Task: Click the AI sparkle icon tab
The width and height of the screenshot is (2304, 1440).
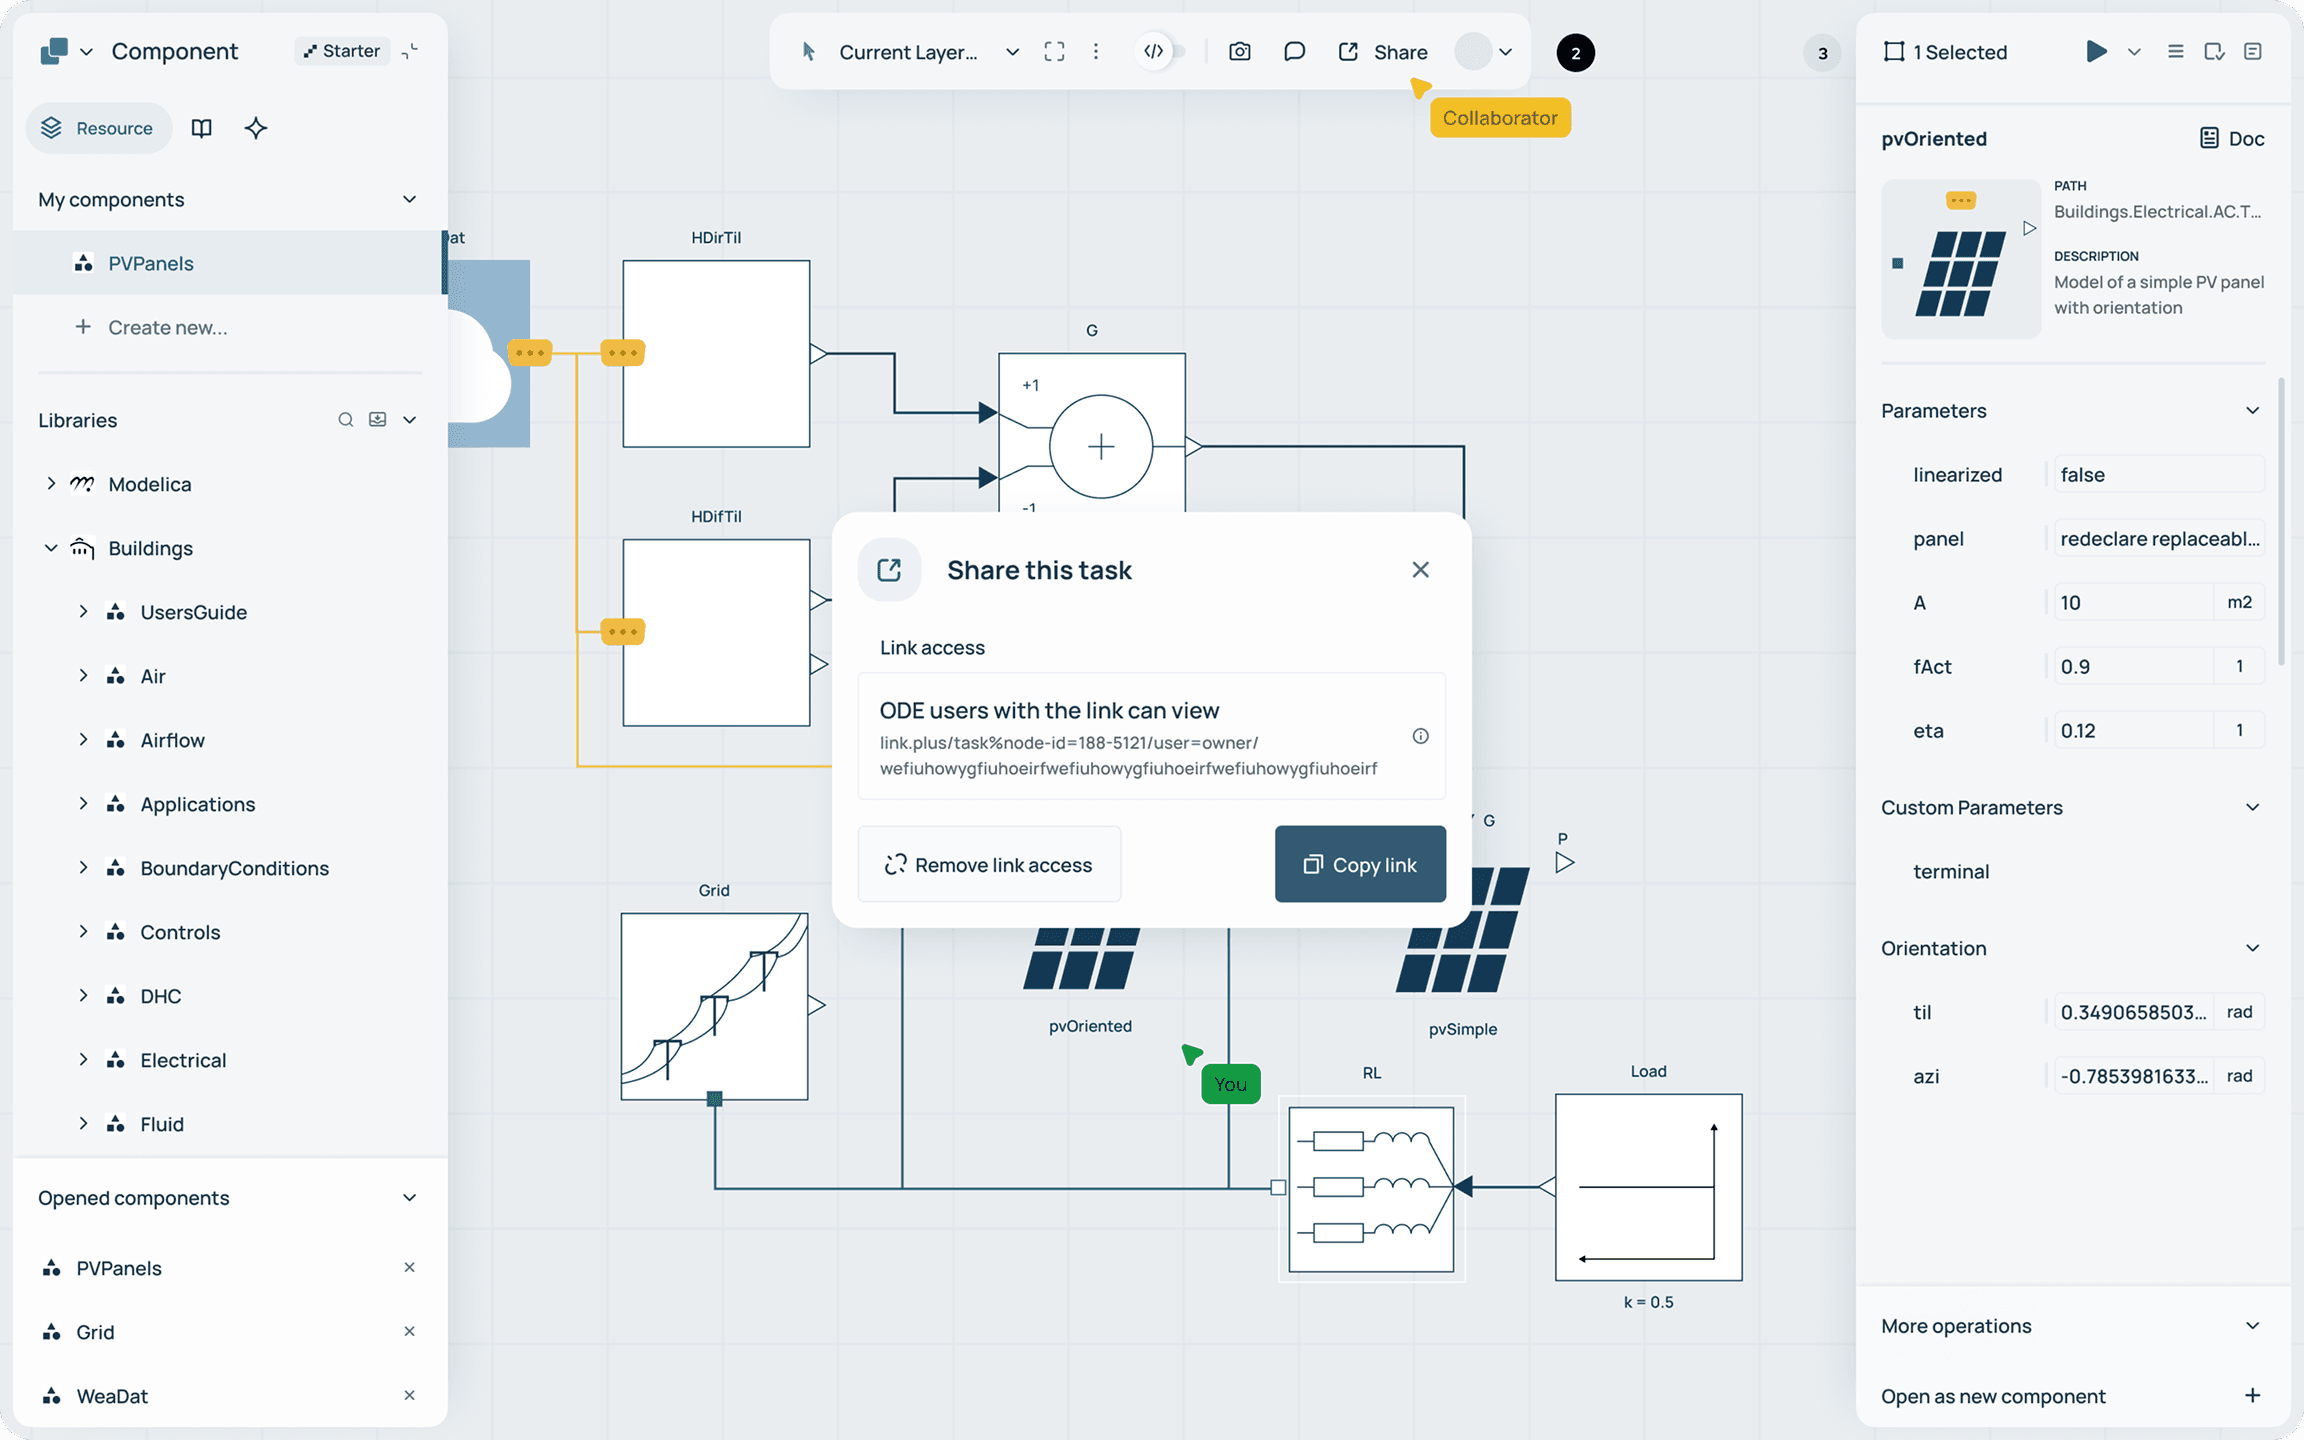Action: click(256, 128)
